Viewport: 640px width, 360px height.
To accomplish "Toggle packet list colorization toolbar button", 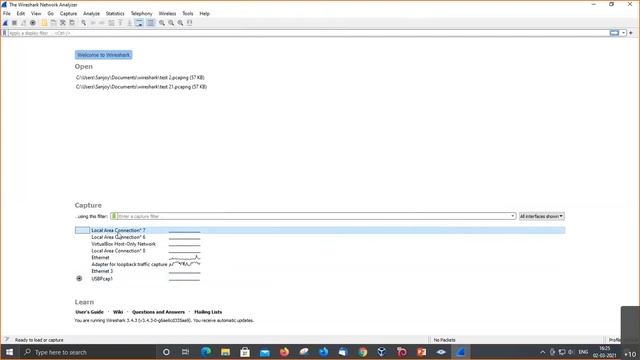I will coord(151,23).
